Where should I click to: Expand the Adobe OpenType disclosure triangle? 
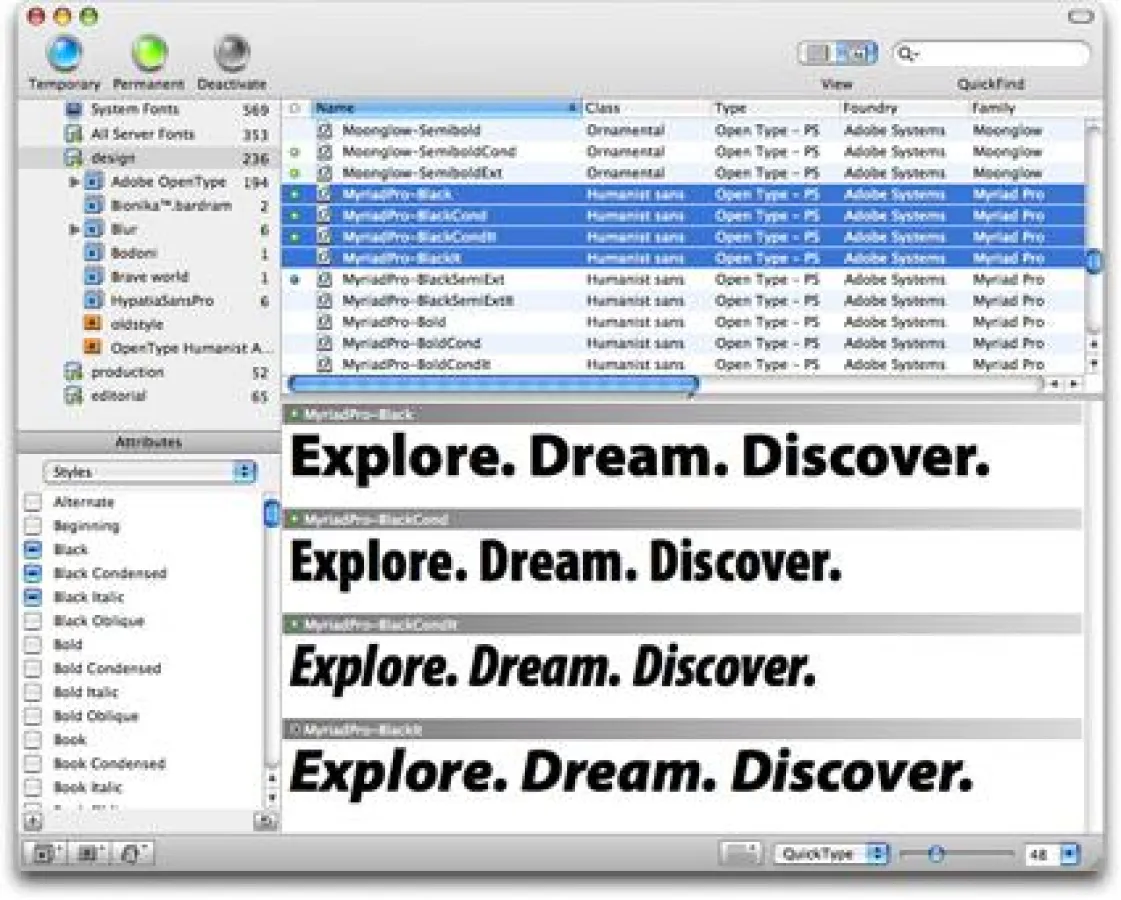(x=73, y=181)
